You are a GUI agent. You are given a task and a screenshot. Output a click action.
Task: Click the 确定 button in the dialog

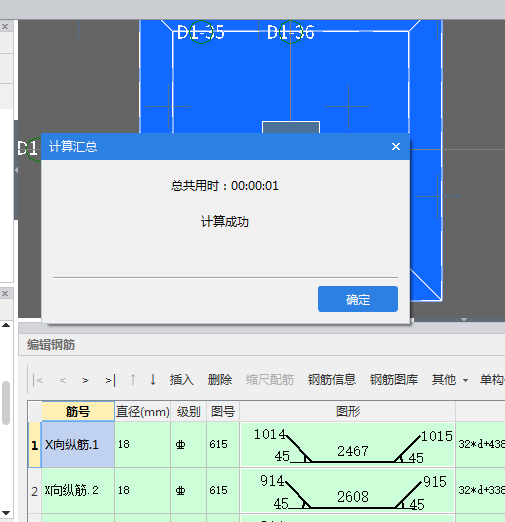pos(358,299)
